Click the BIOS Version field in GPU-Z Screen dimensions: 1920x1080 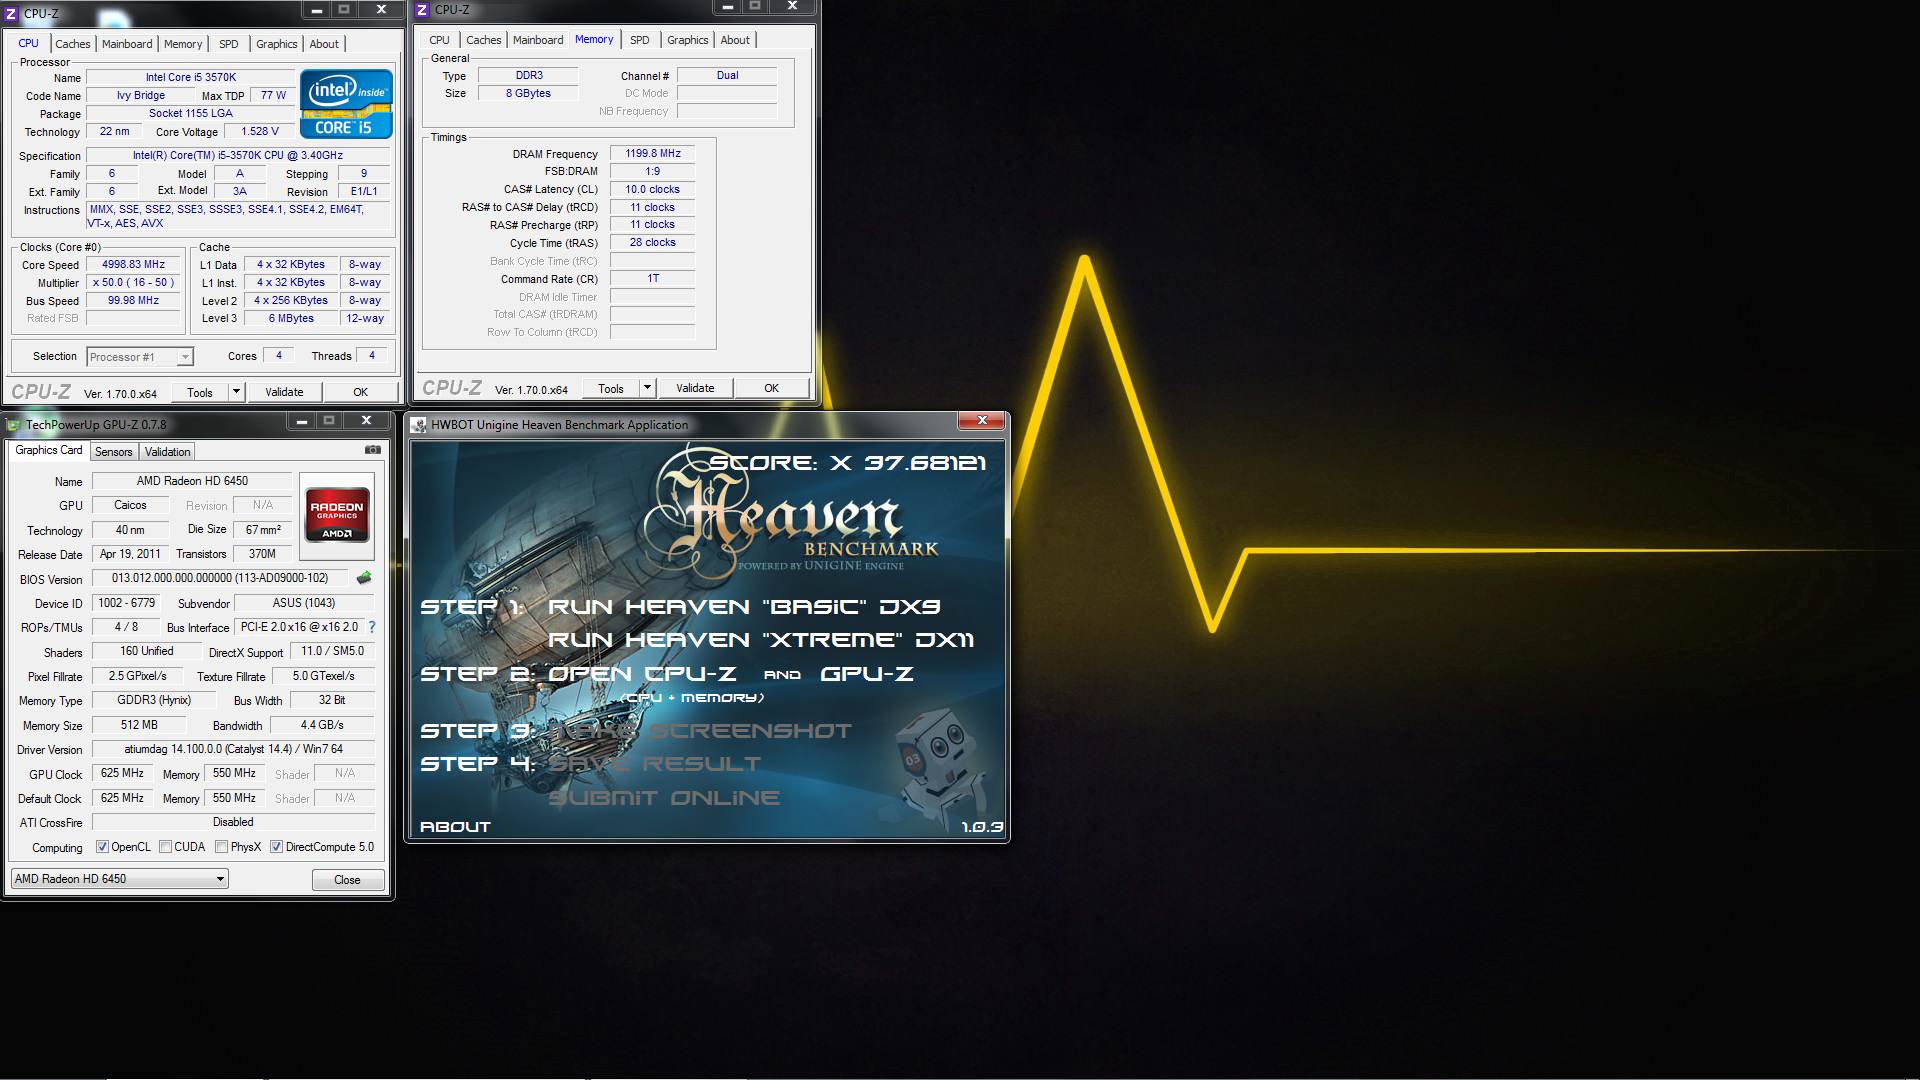[x=220, y=578]
